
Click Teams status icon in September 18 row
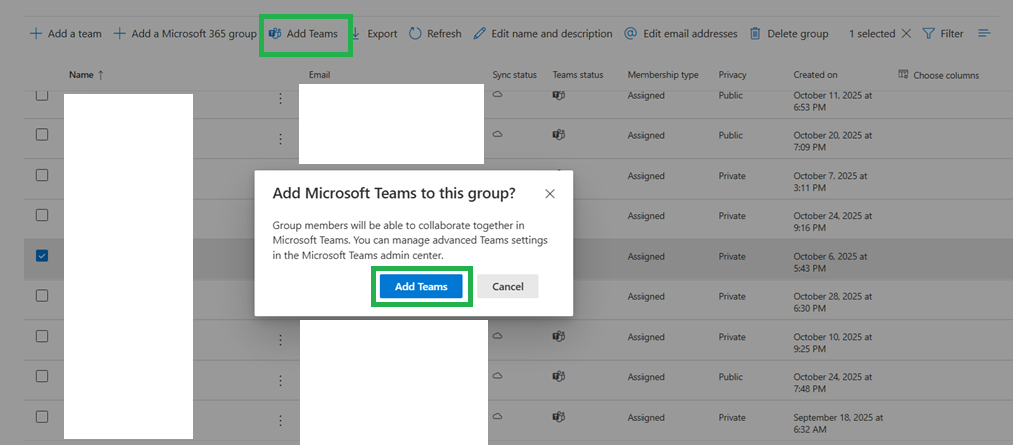pos(559,417)
